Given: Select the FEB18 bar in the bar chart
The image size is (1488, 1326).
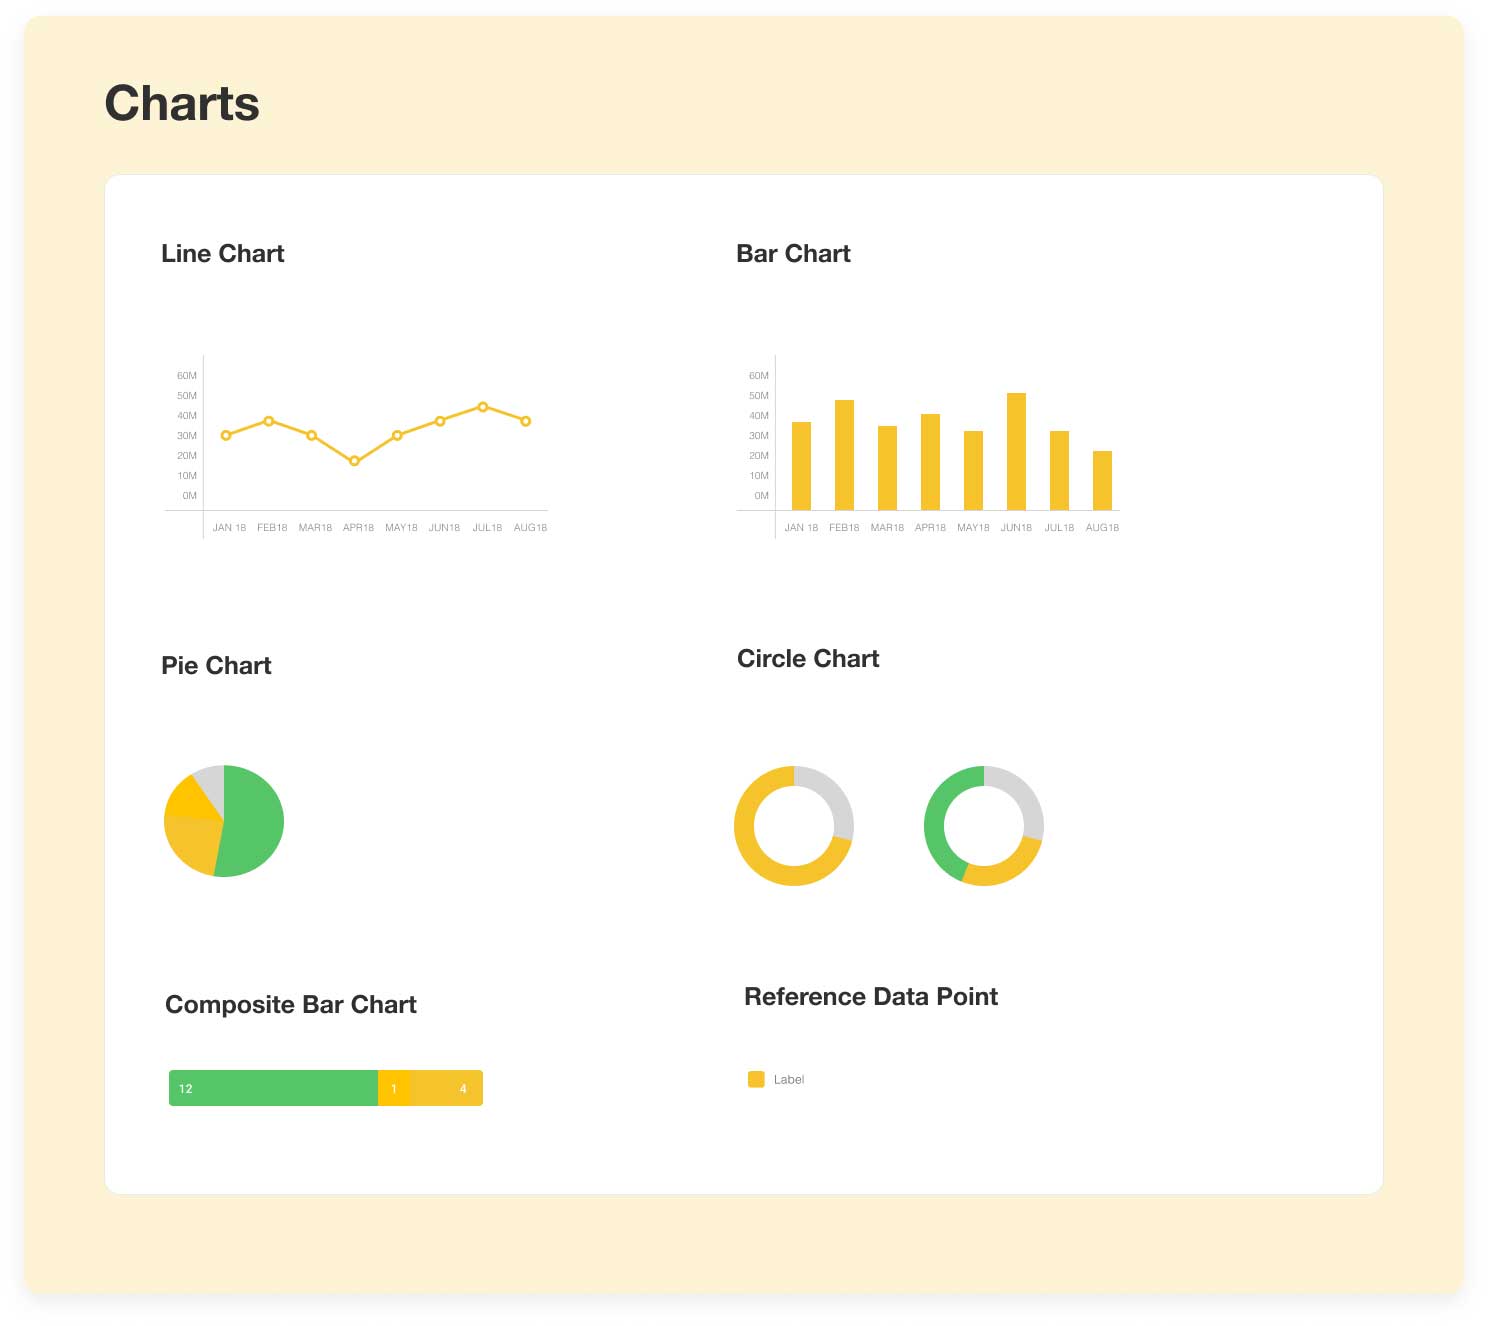Looking at the screenshot, I should [844, 455].
